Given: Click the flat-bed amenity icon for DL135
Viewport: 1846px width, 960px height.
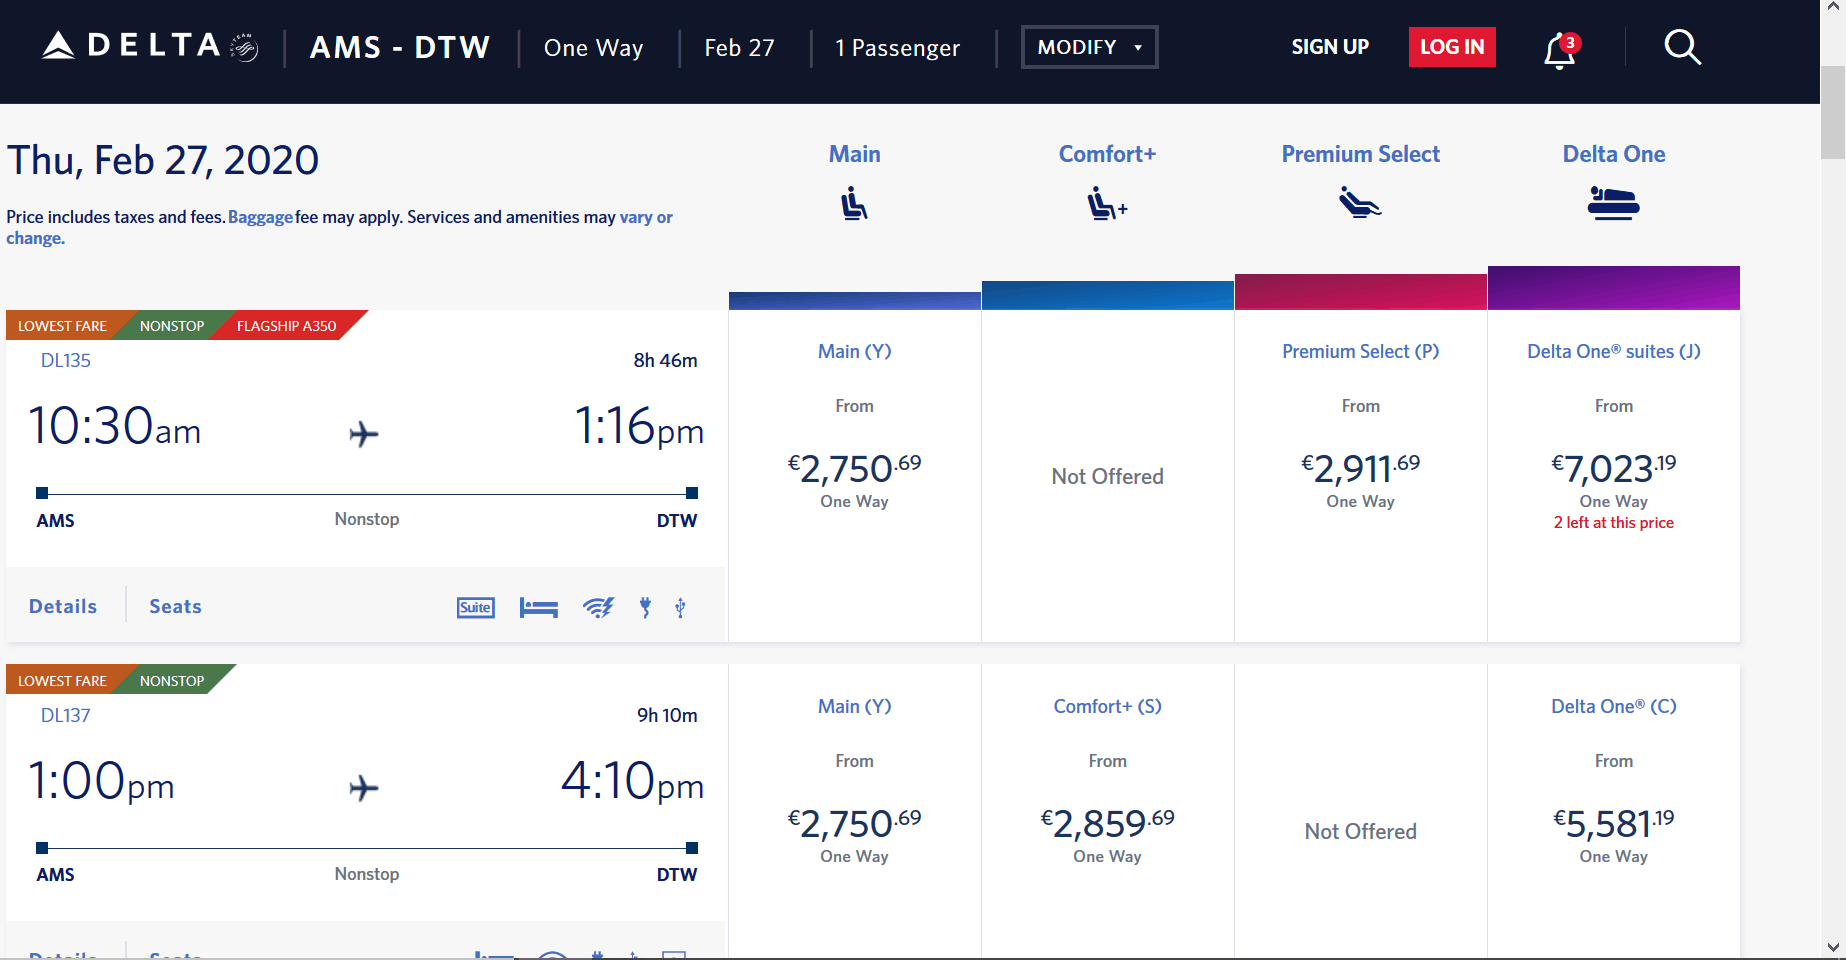Looking at the screenshot, I should click(539, 607).
